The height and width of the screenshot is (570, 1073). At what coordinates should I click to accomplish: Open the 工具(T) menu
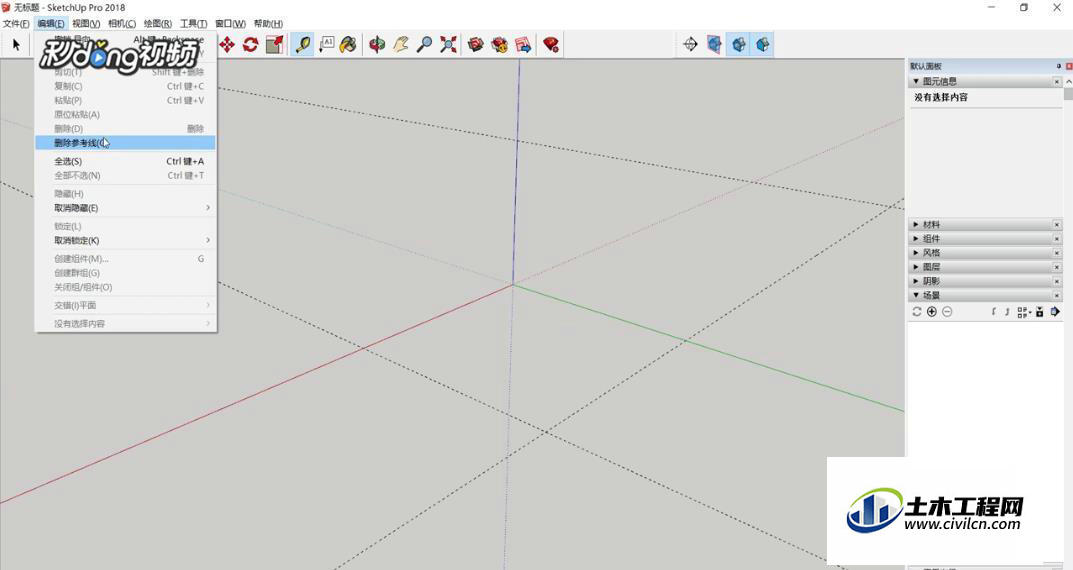click(x=193, y=24)
